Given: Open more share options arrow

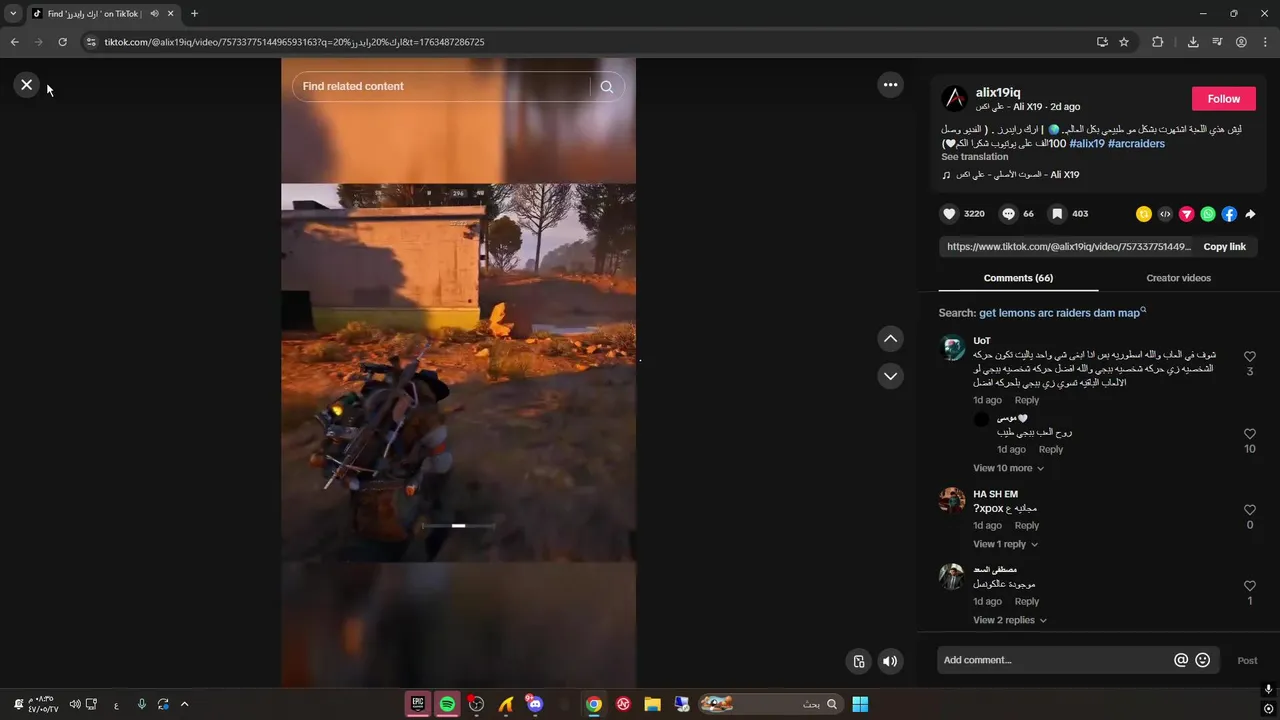Looking at the screenshot, I should click(x=1250, y=214).
